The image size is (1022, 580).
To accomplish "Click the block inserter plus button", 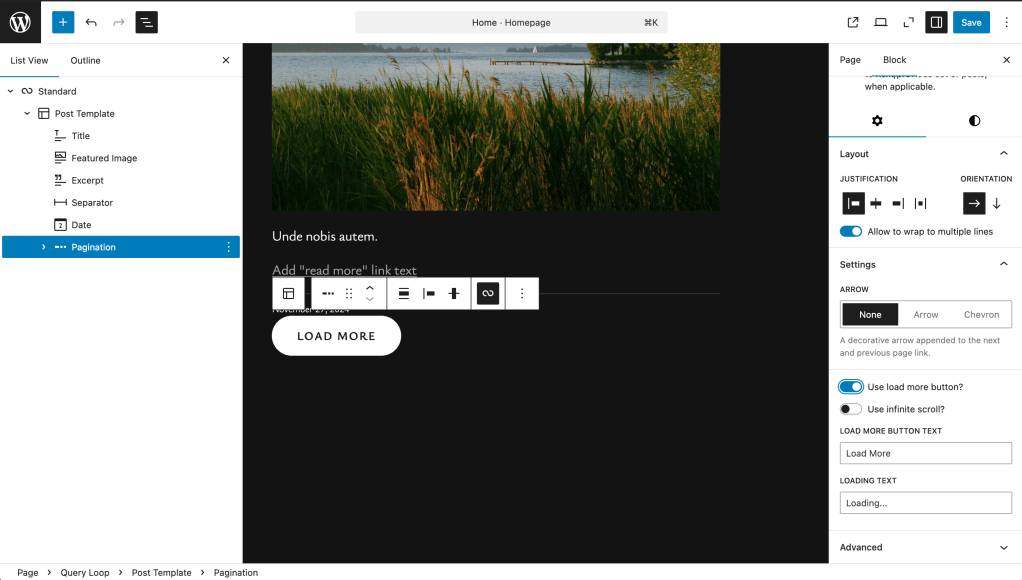I will [x=63, y=22].
